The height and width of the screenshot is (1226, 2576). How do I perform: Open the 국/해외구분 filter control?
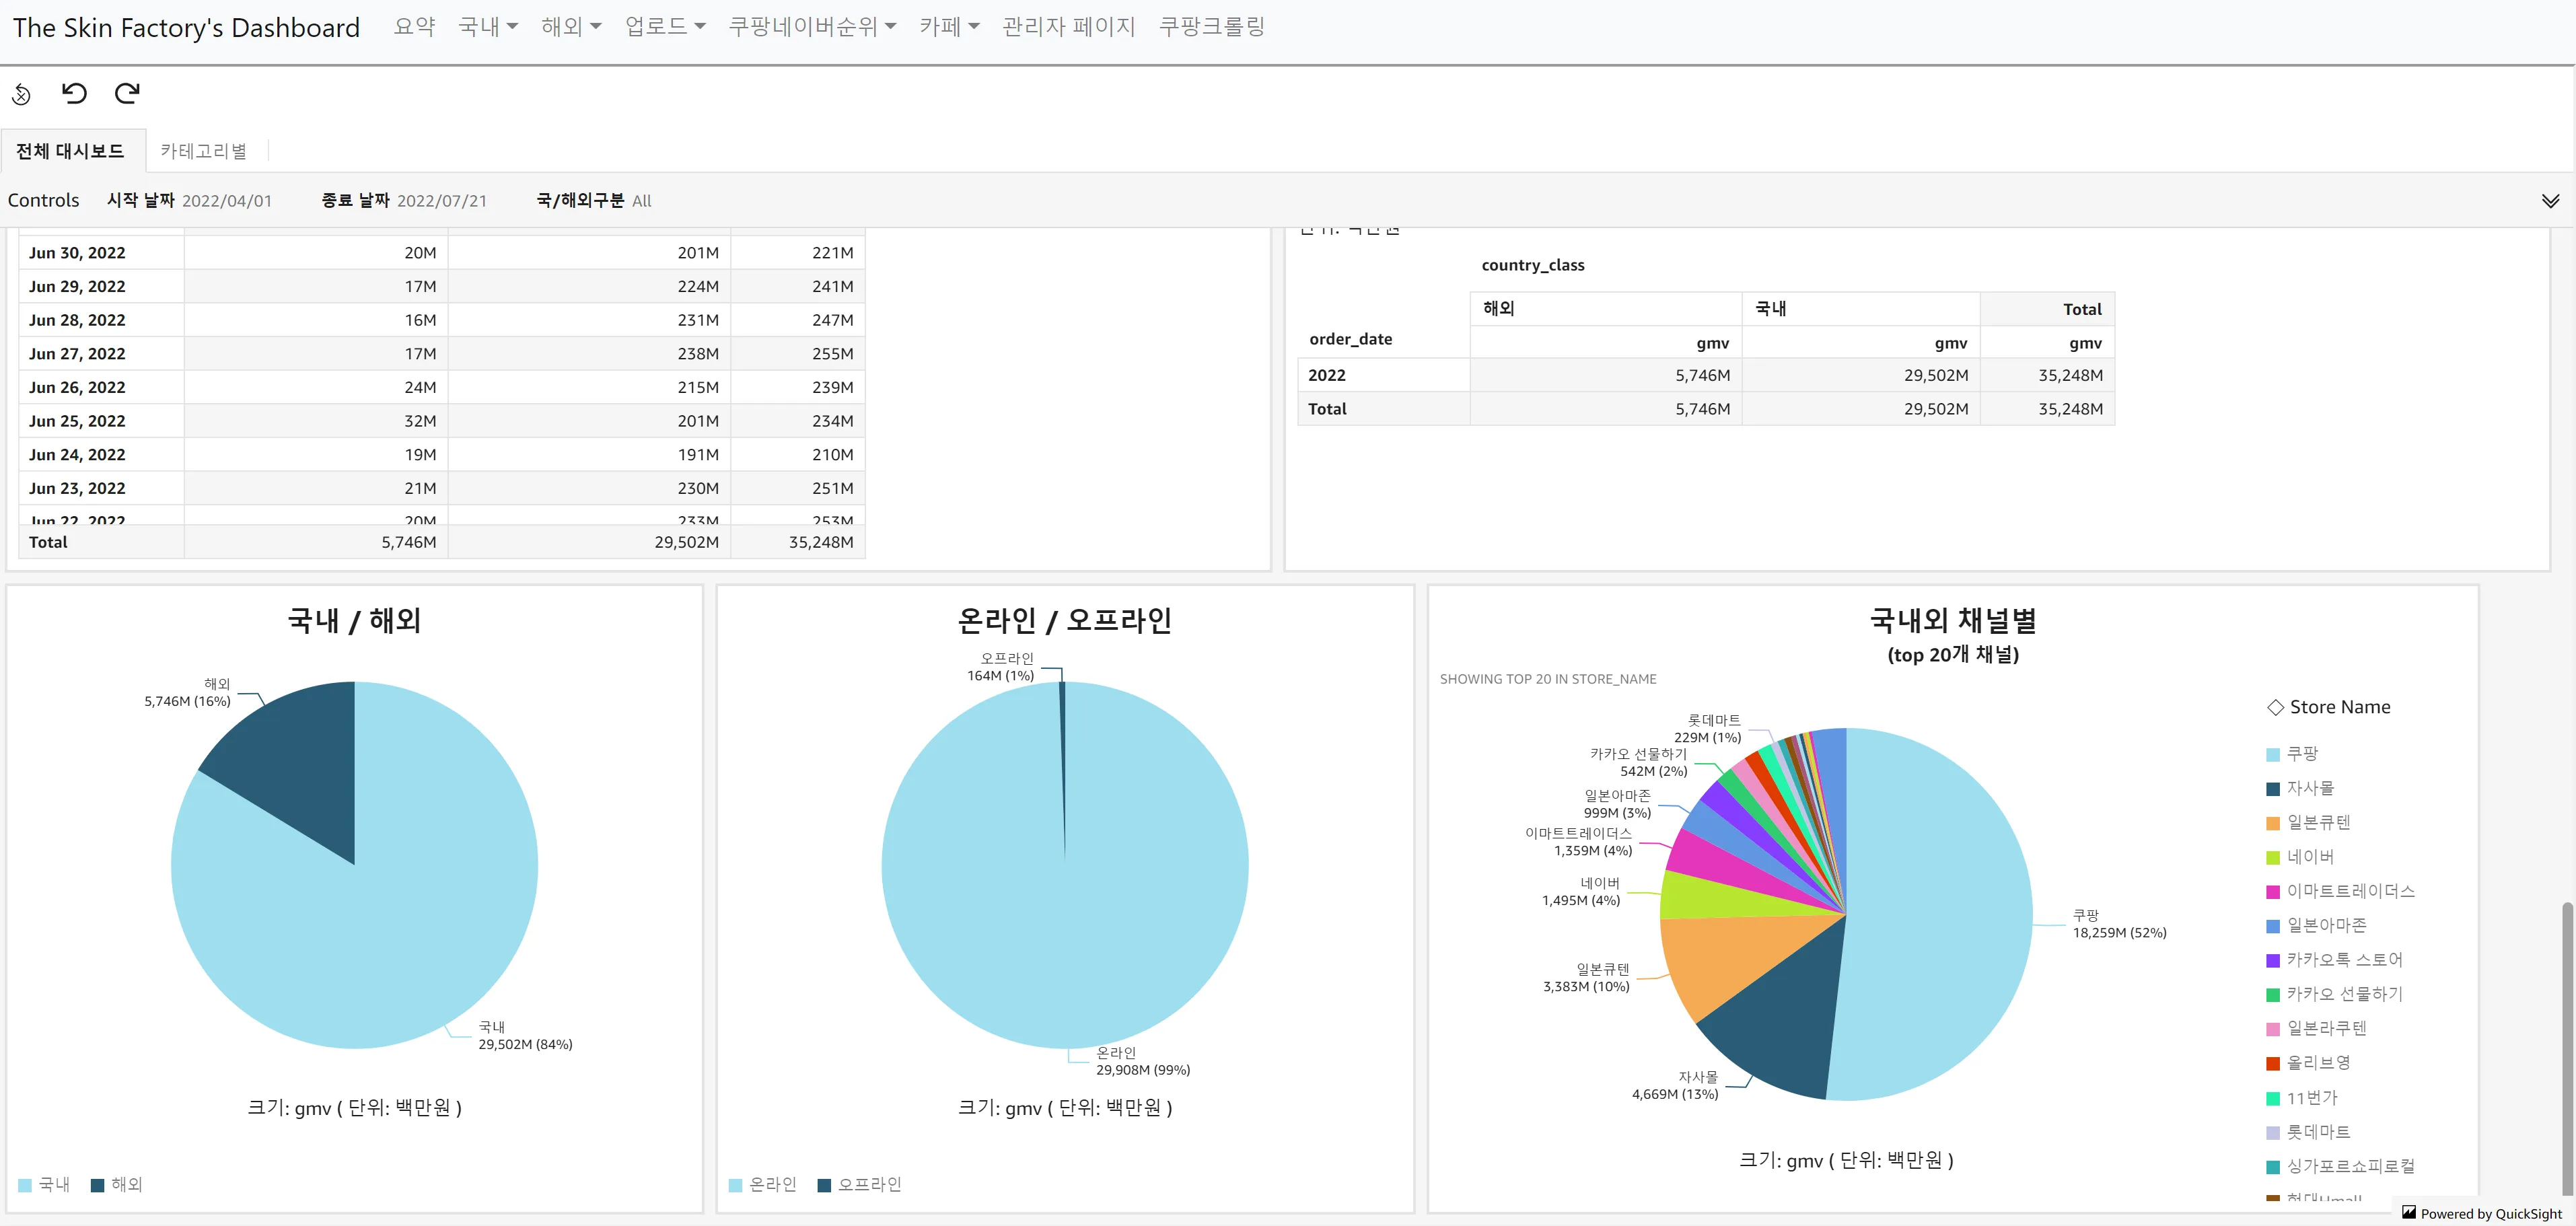594,201
